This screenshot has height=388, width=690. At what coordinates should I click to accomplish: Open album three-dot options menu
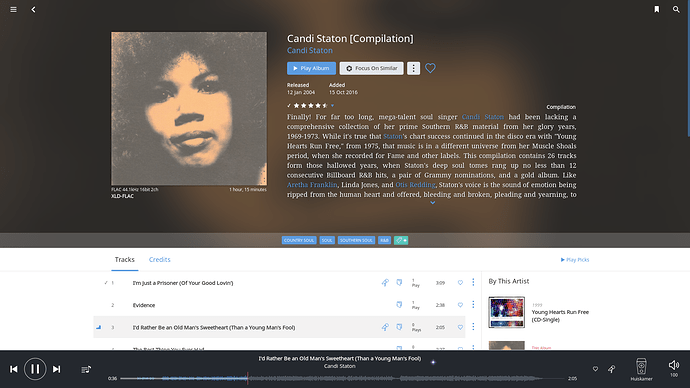point(413,68)
